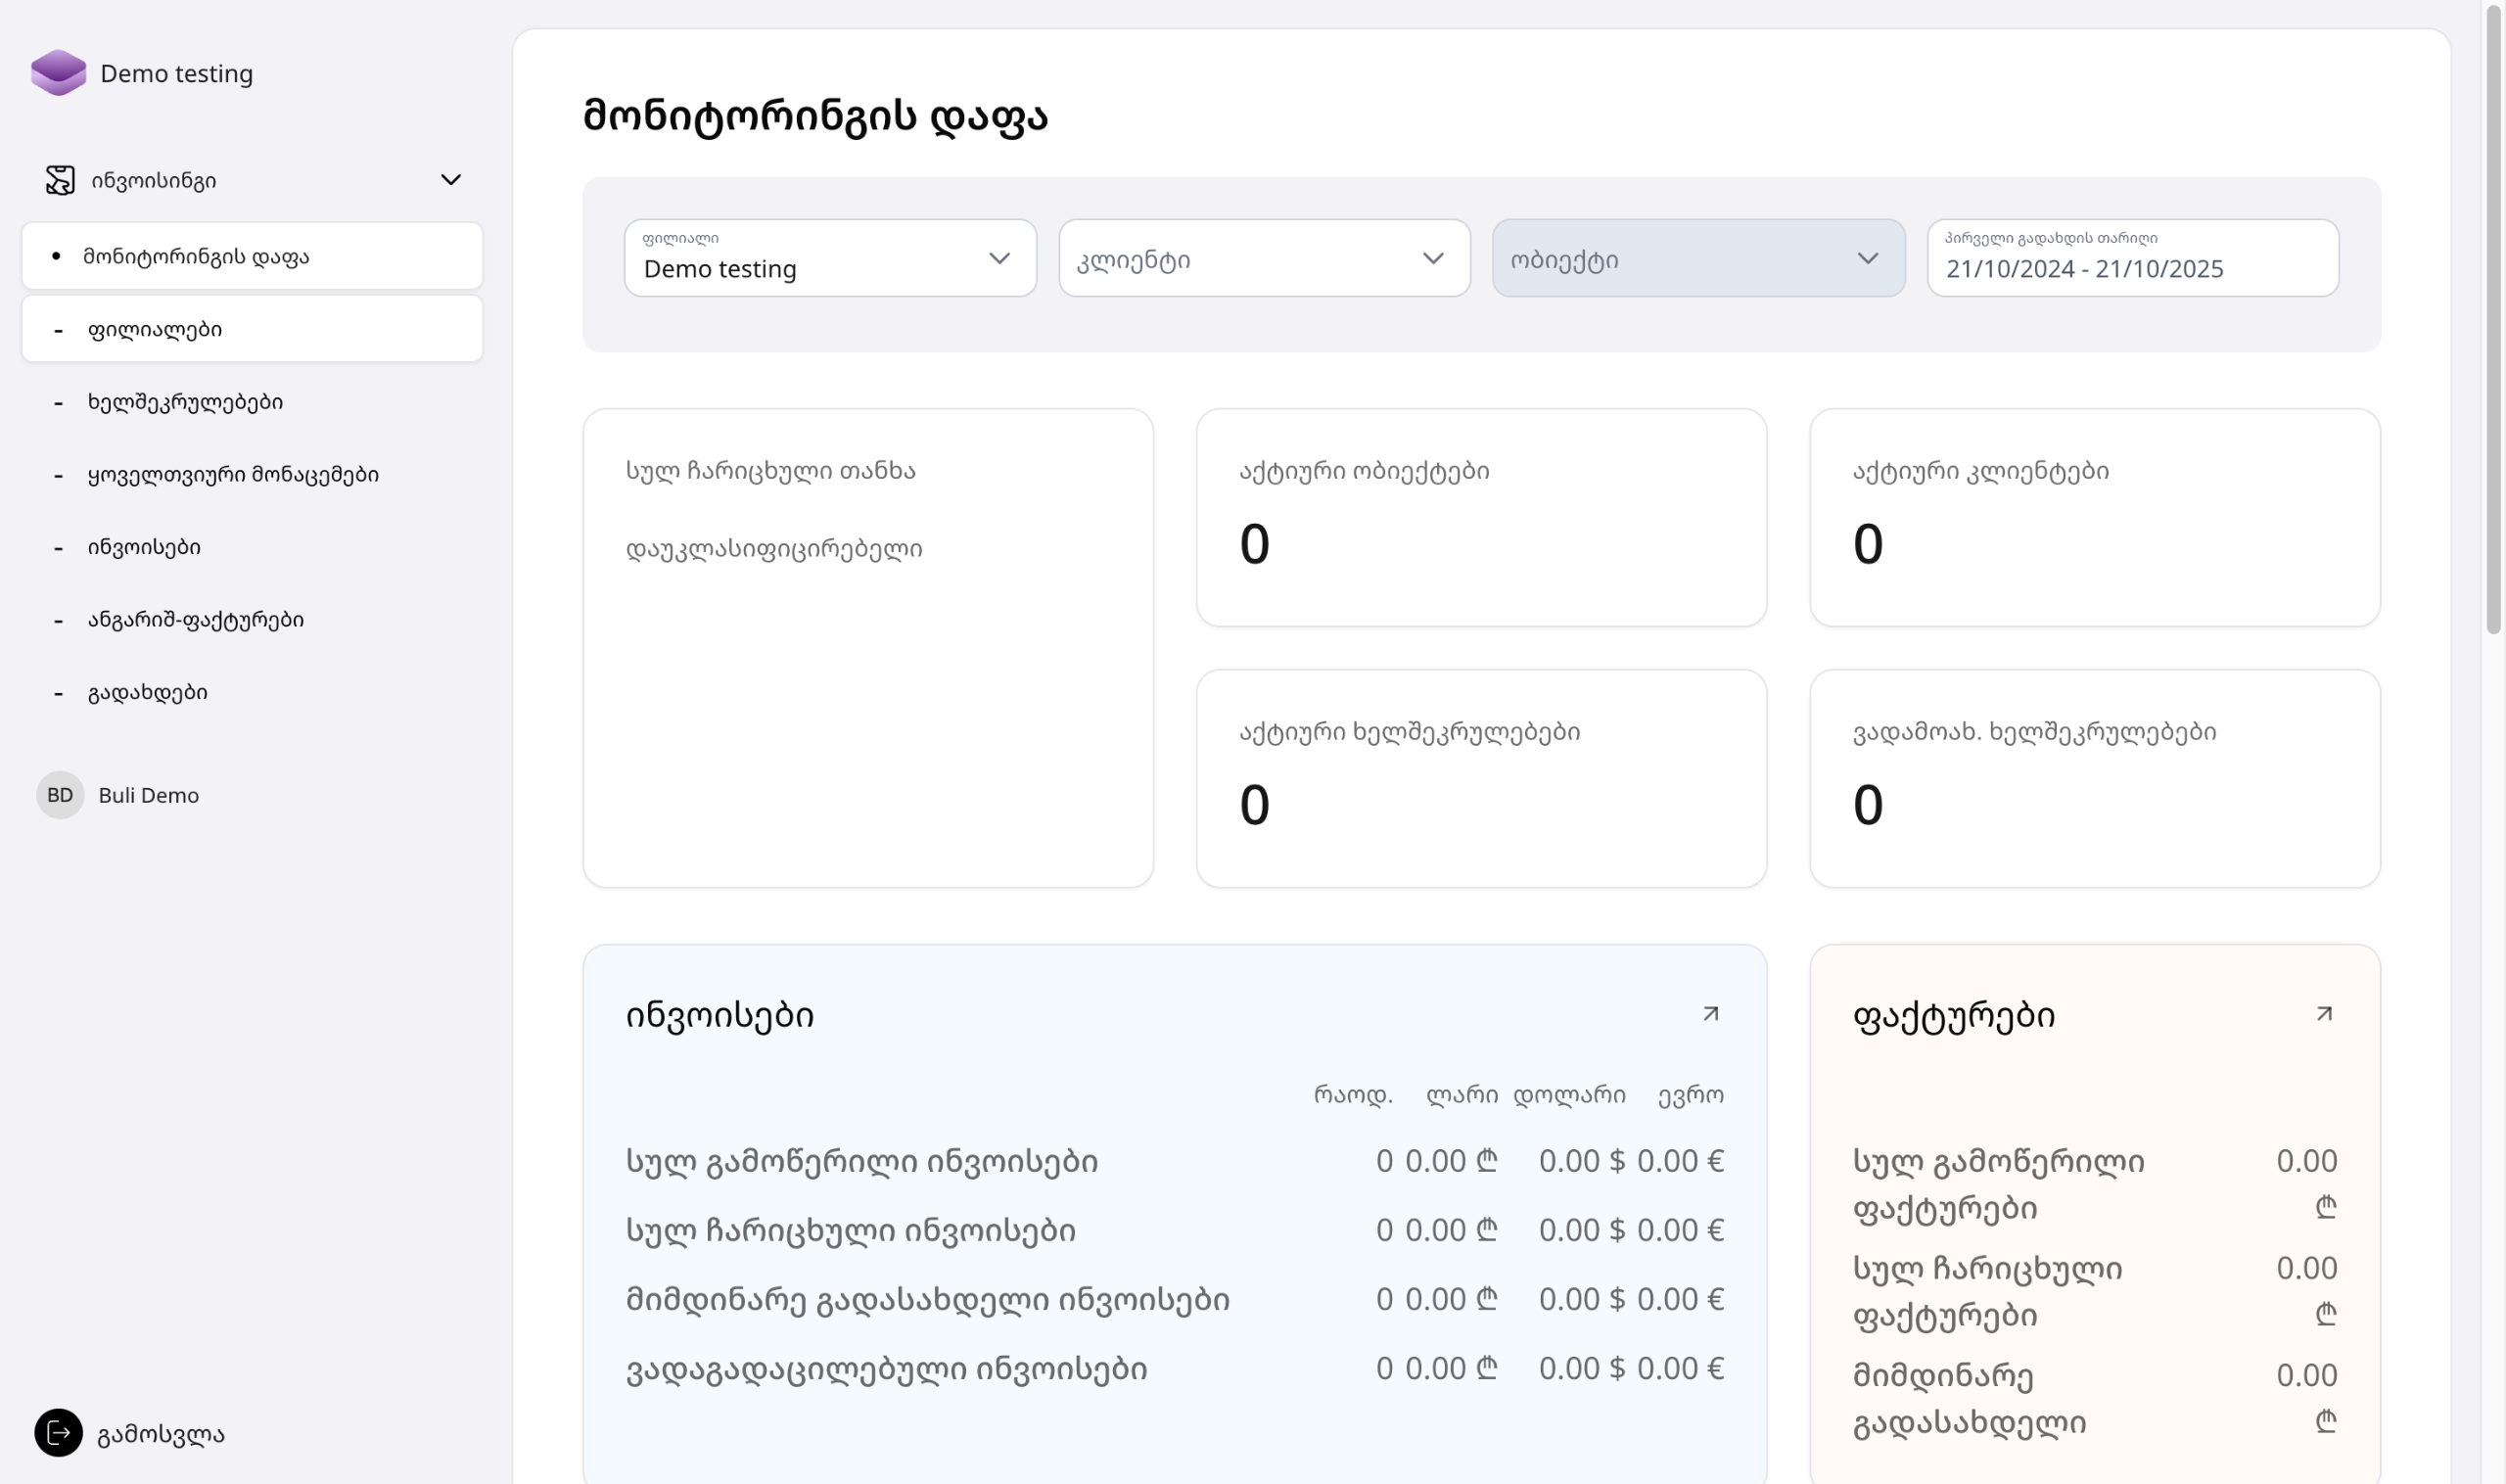Open the ფილიალი Demo testing dropdown
Screen dimensions: 2506x1484
point(829,259)
